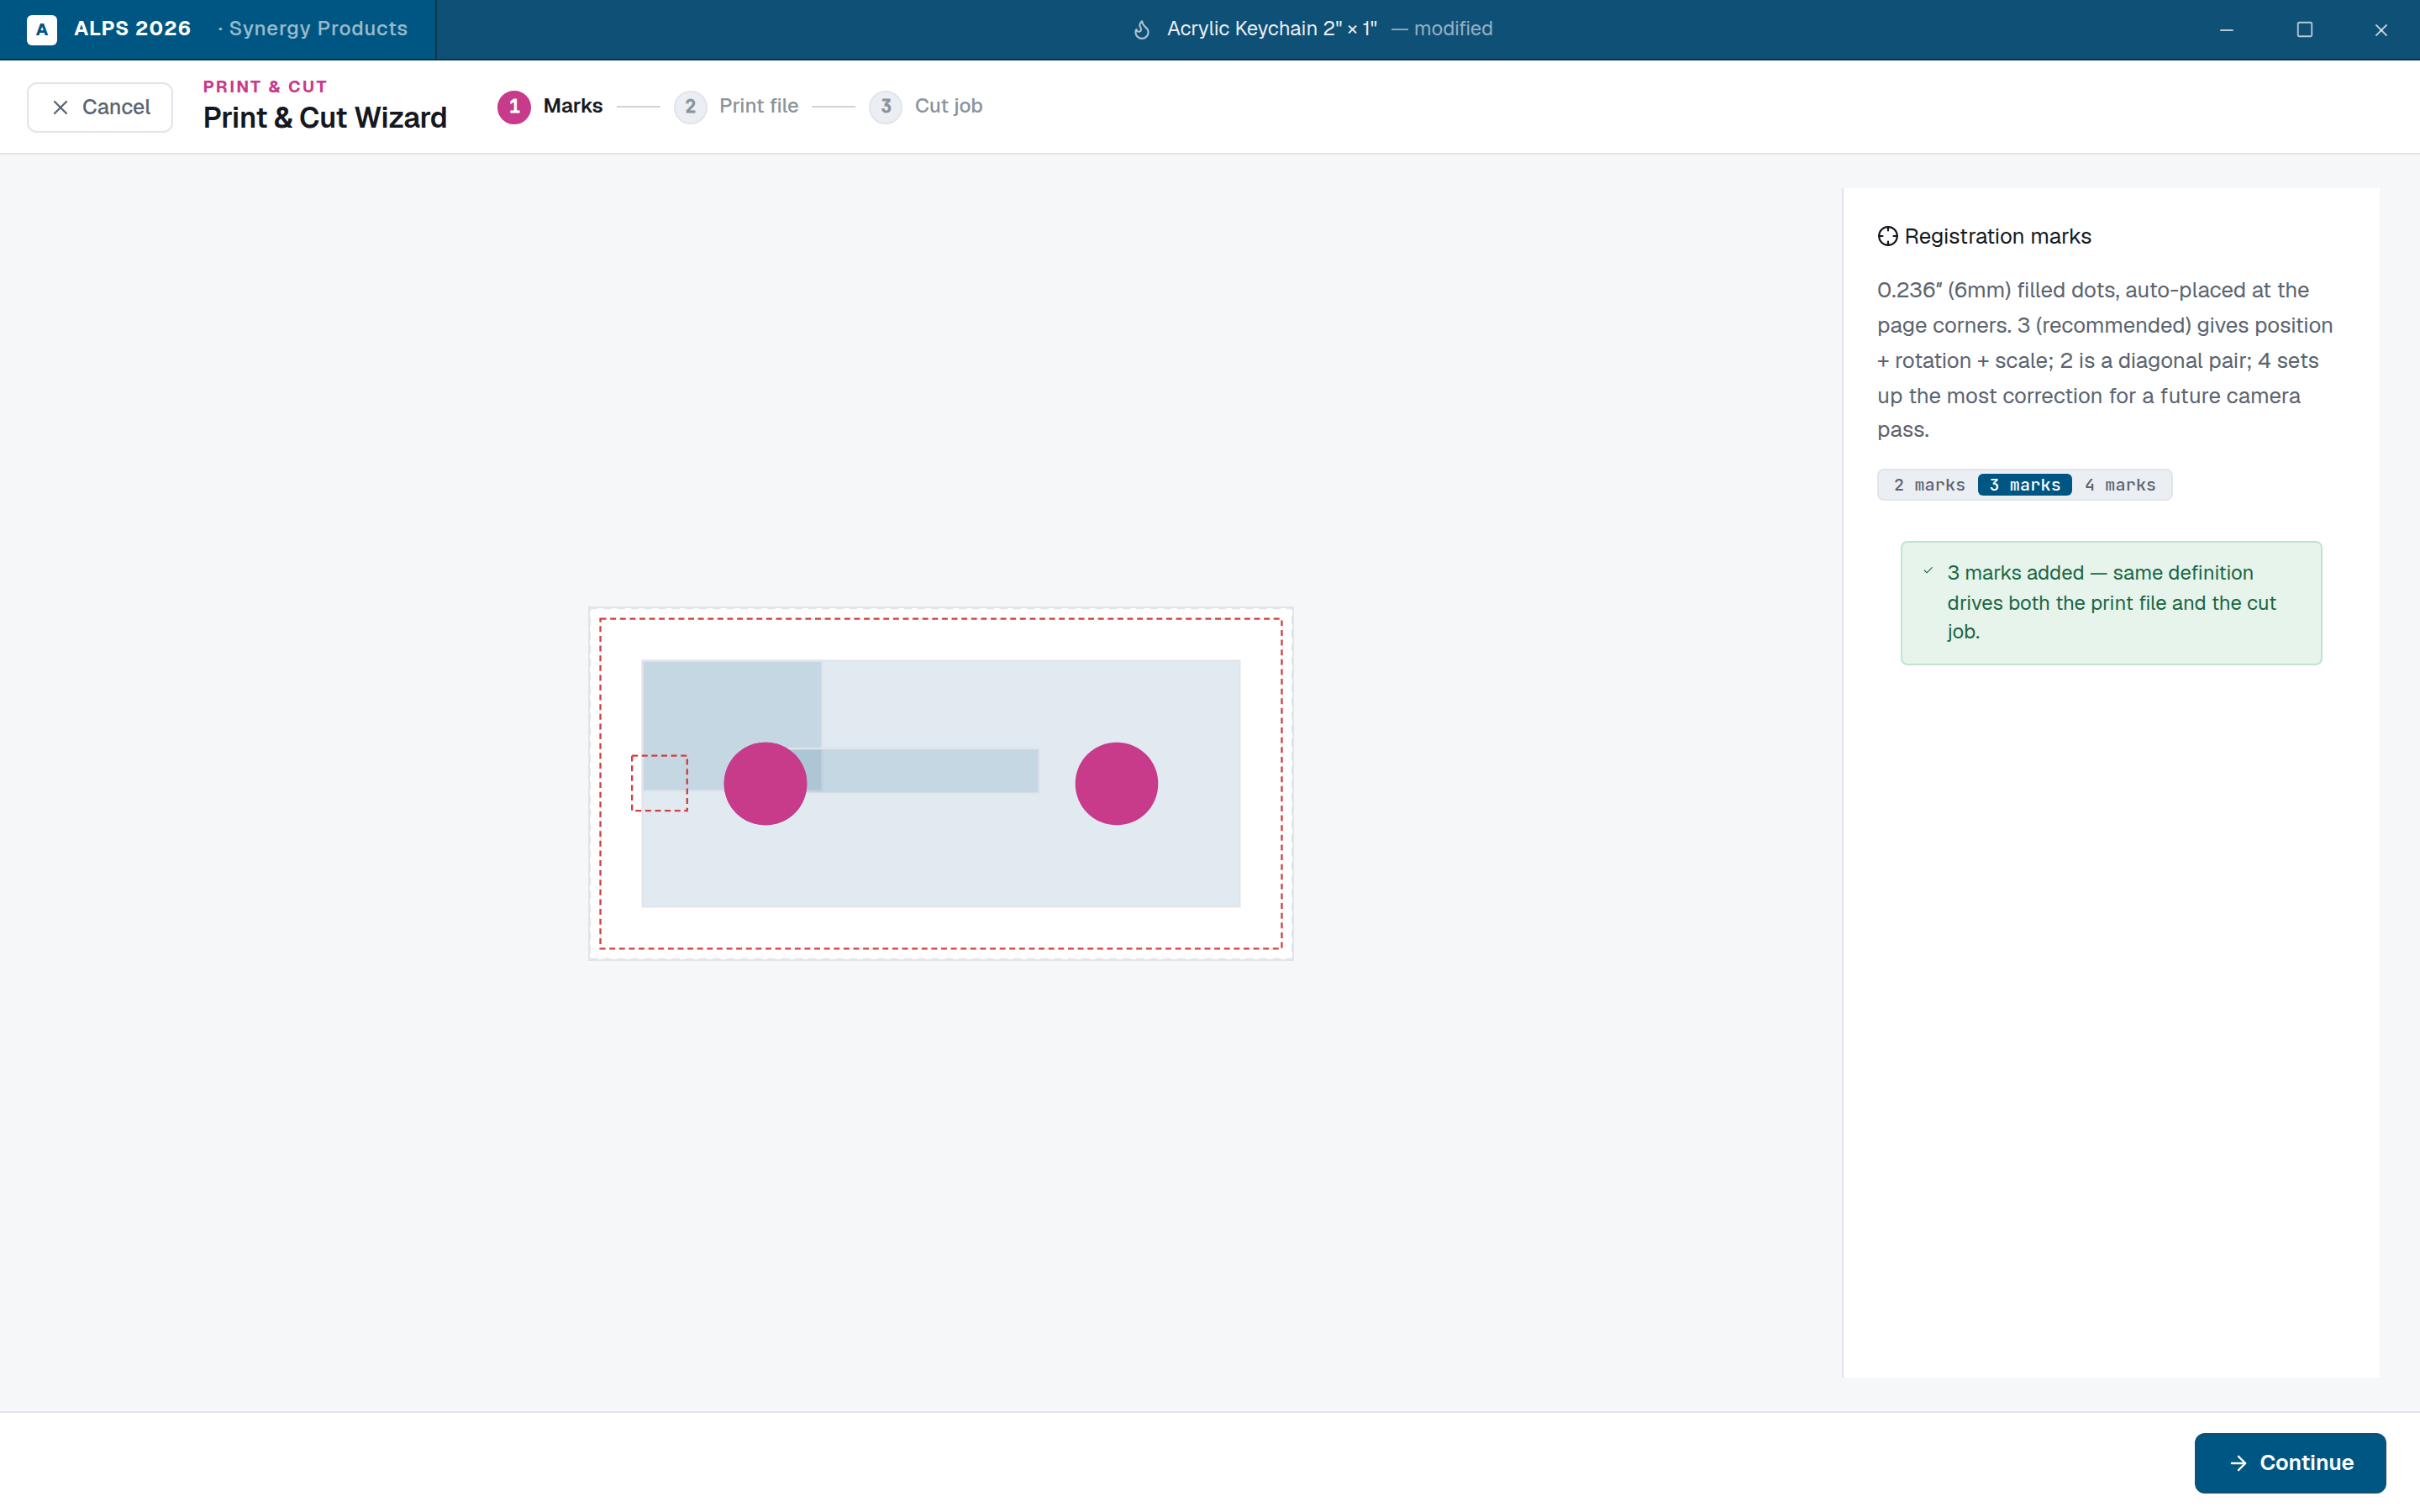This screenshot has height=1512, width=2420.
Task: Click the registration marks target icon
Action: pos(1887,236)
